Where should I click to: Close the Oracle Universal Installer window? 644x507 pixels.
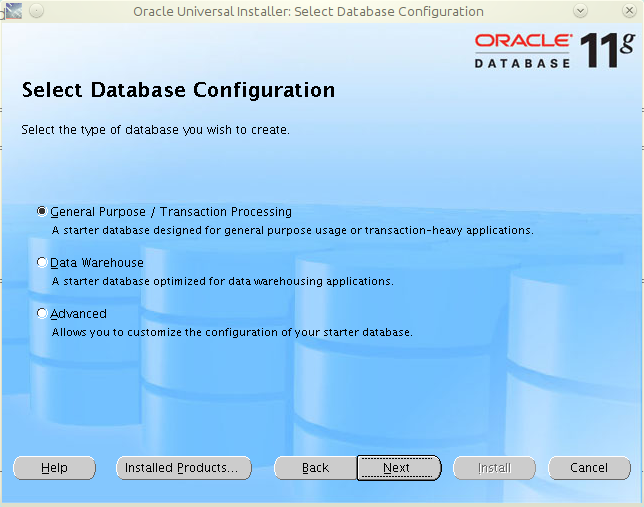click(629, 11)
